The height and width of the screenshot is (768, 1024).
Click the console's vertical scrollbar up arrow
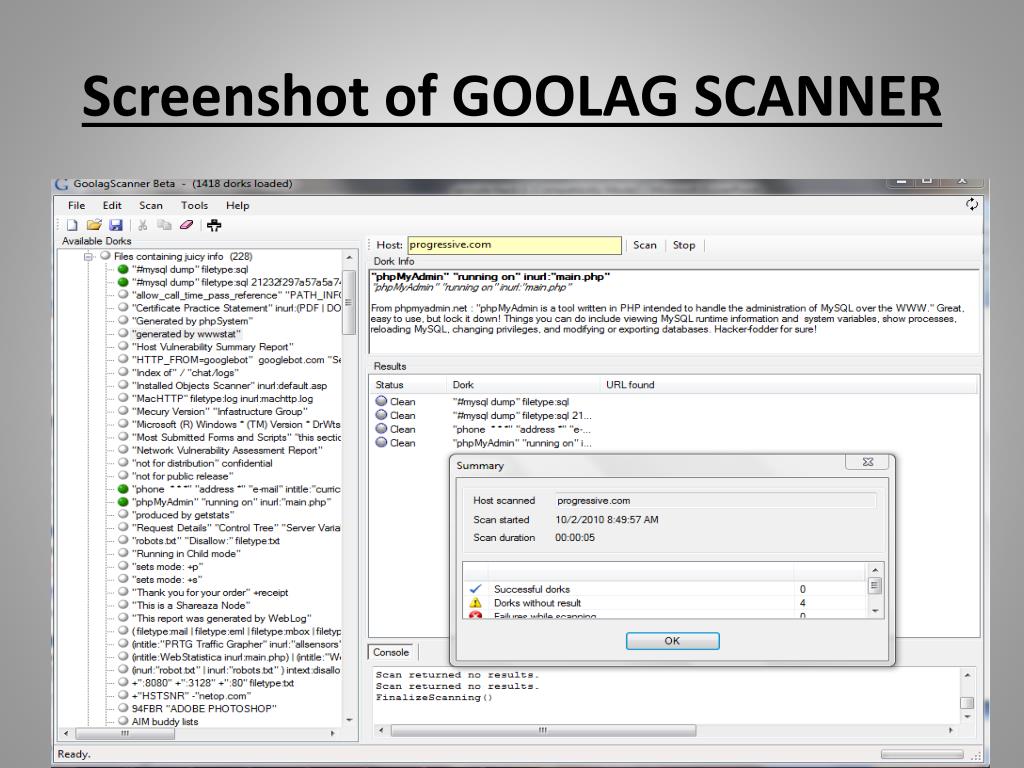(967, 675)
